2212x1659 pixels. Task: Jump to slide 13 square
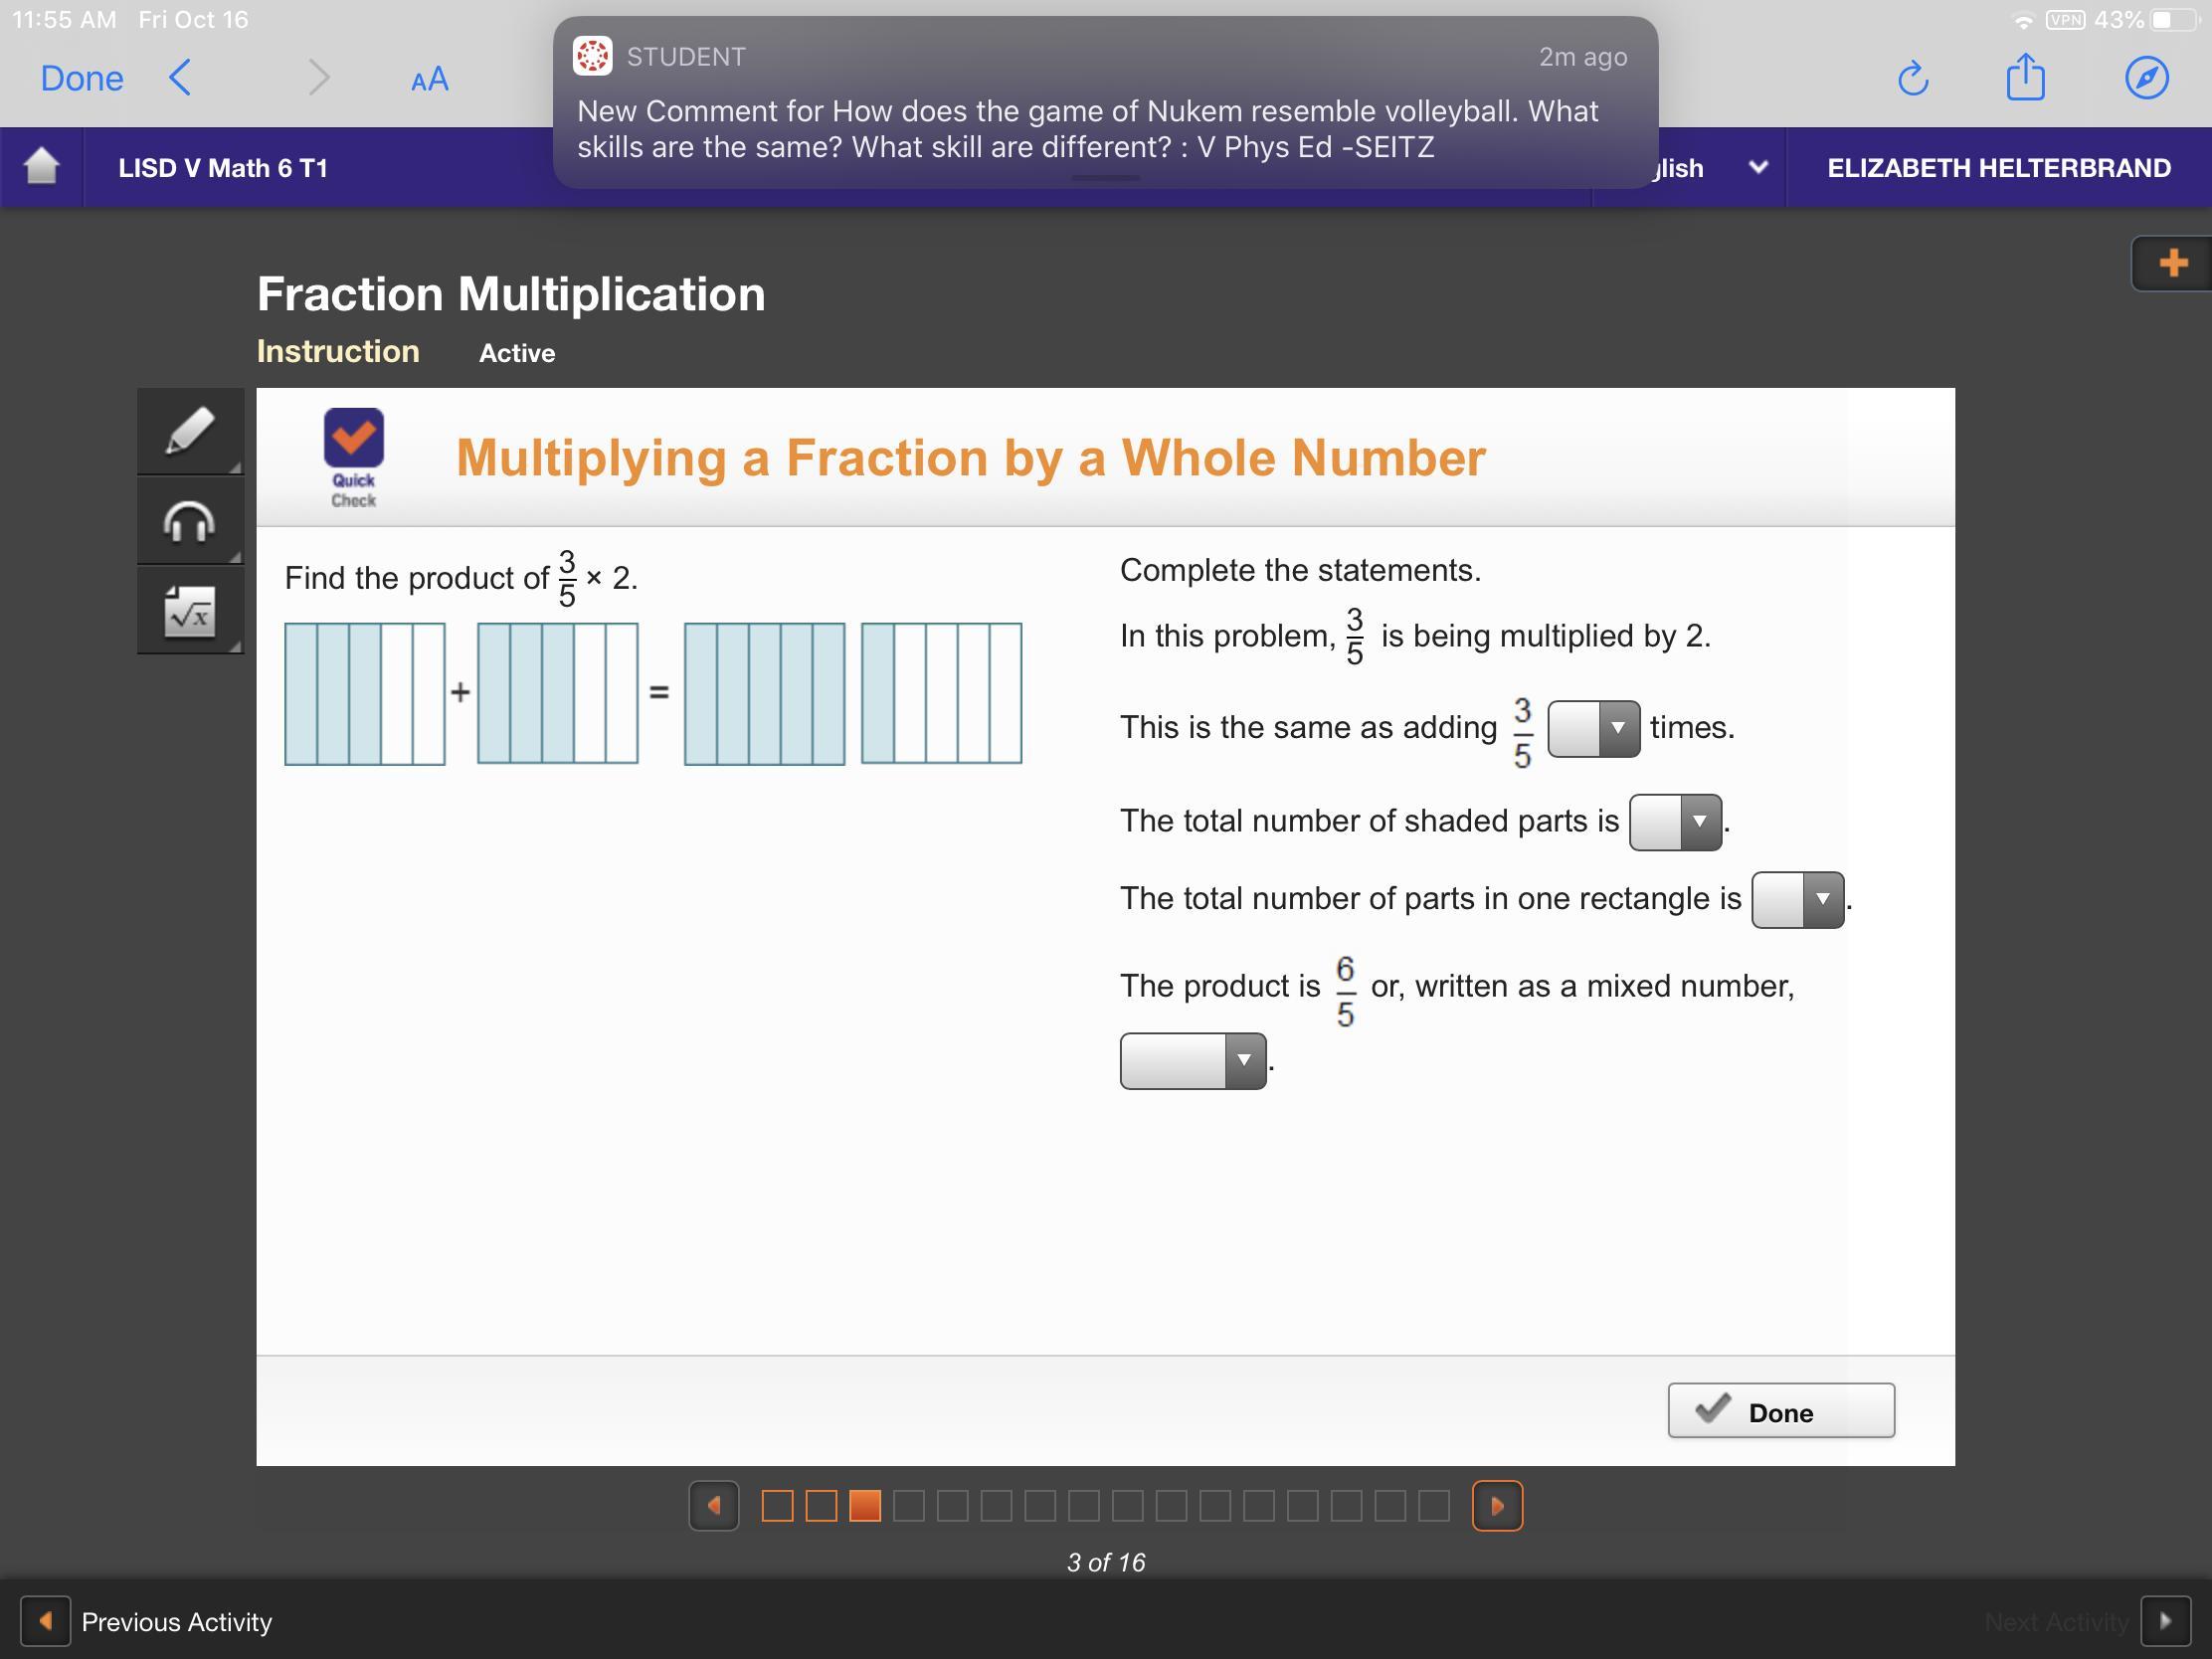pos(1302,1506)
